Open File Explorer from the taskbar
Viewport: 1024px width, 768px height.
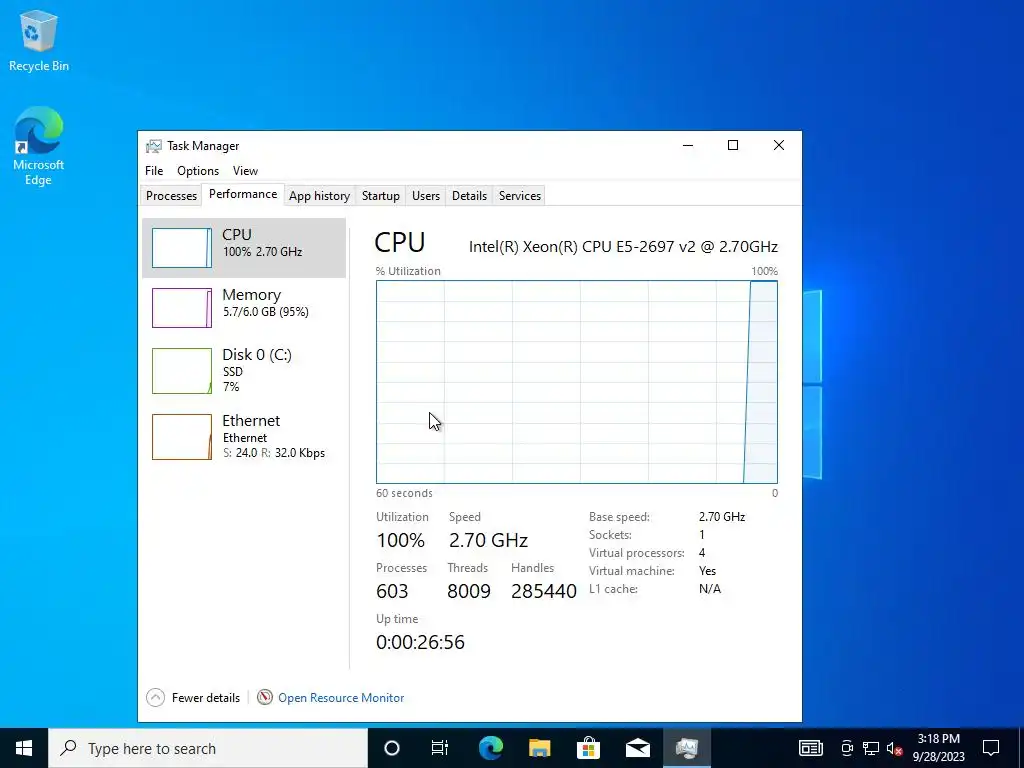pos(539,748)
